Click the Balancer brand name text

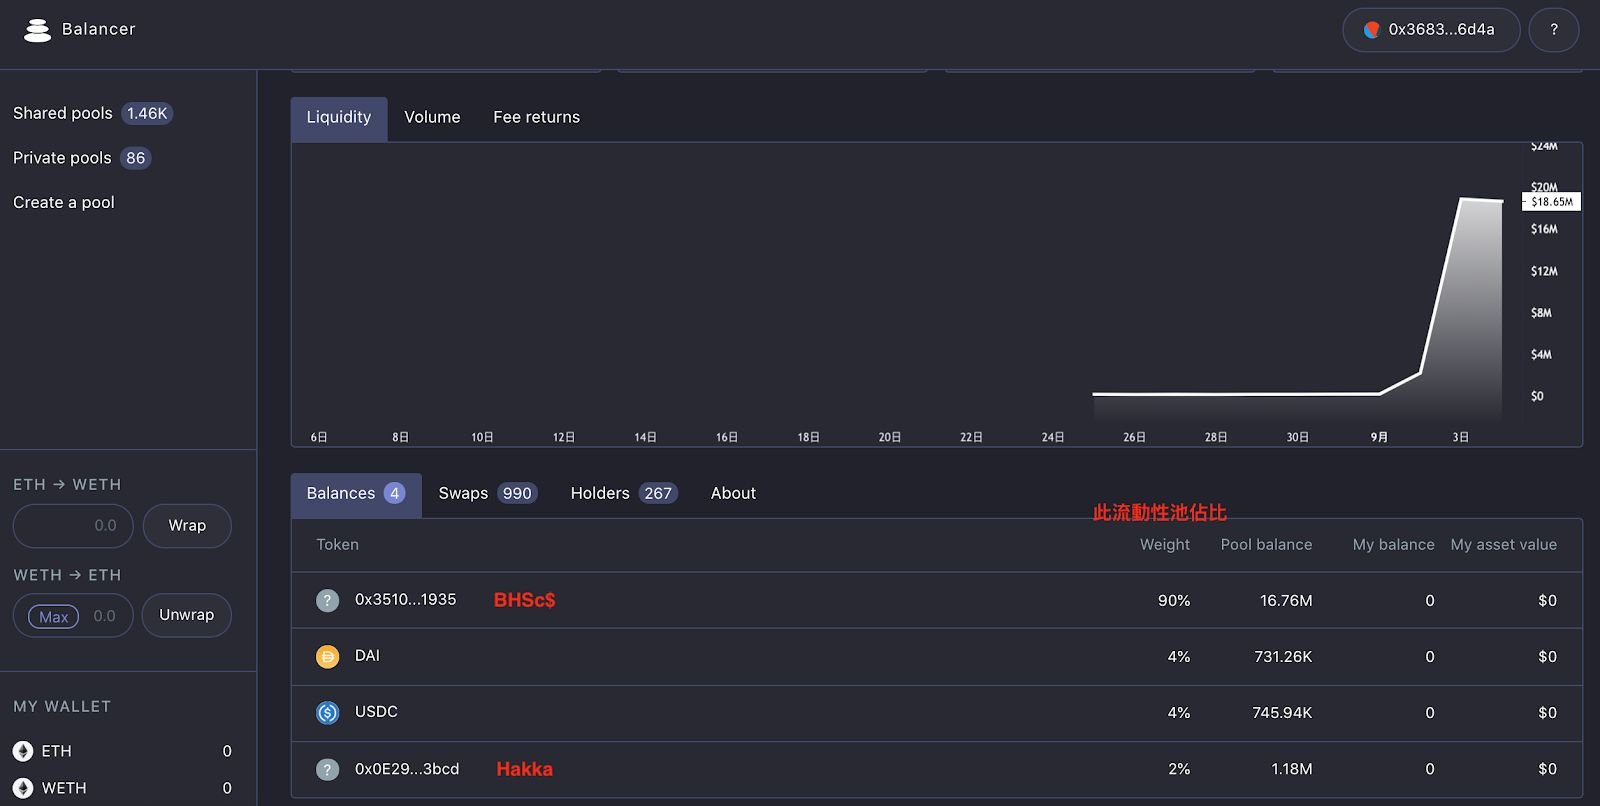(x=99, y=30)
